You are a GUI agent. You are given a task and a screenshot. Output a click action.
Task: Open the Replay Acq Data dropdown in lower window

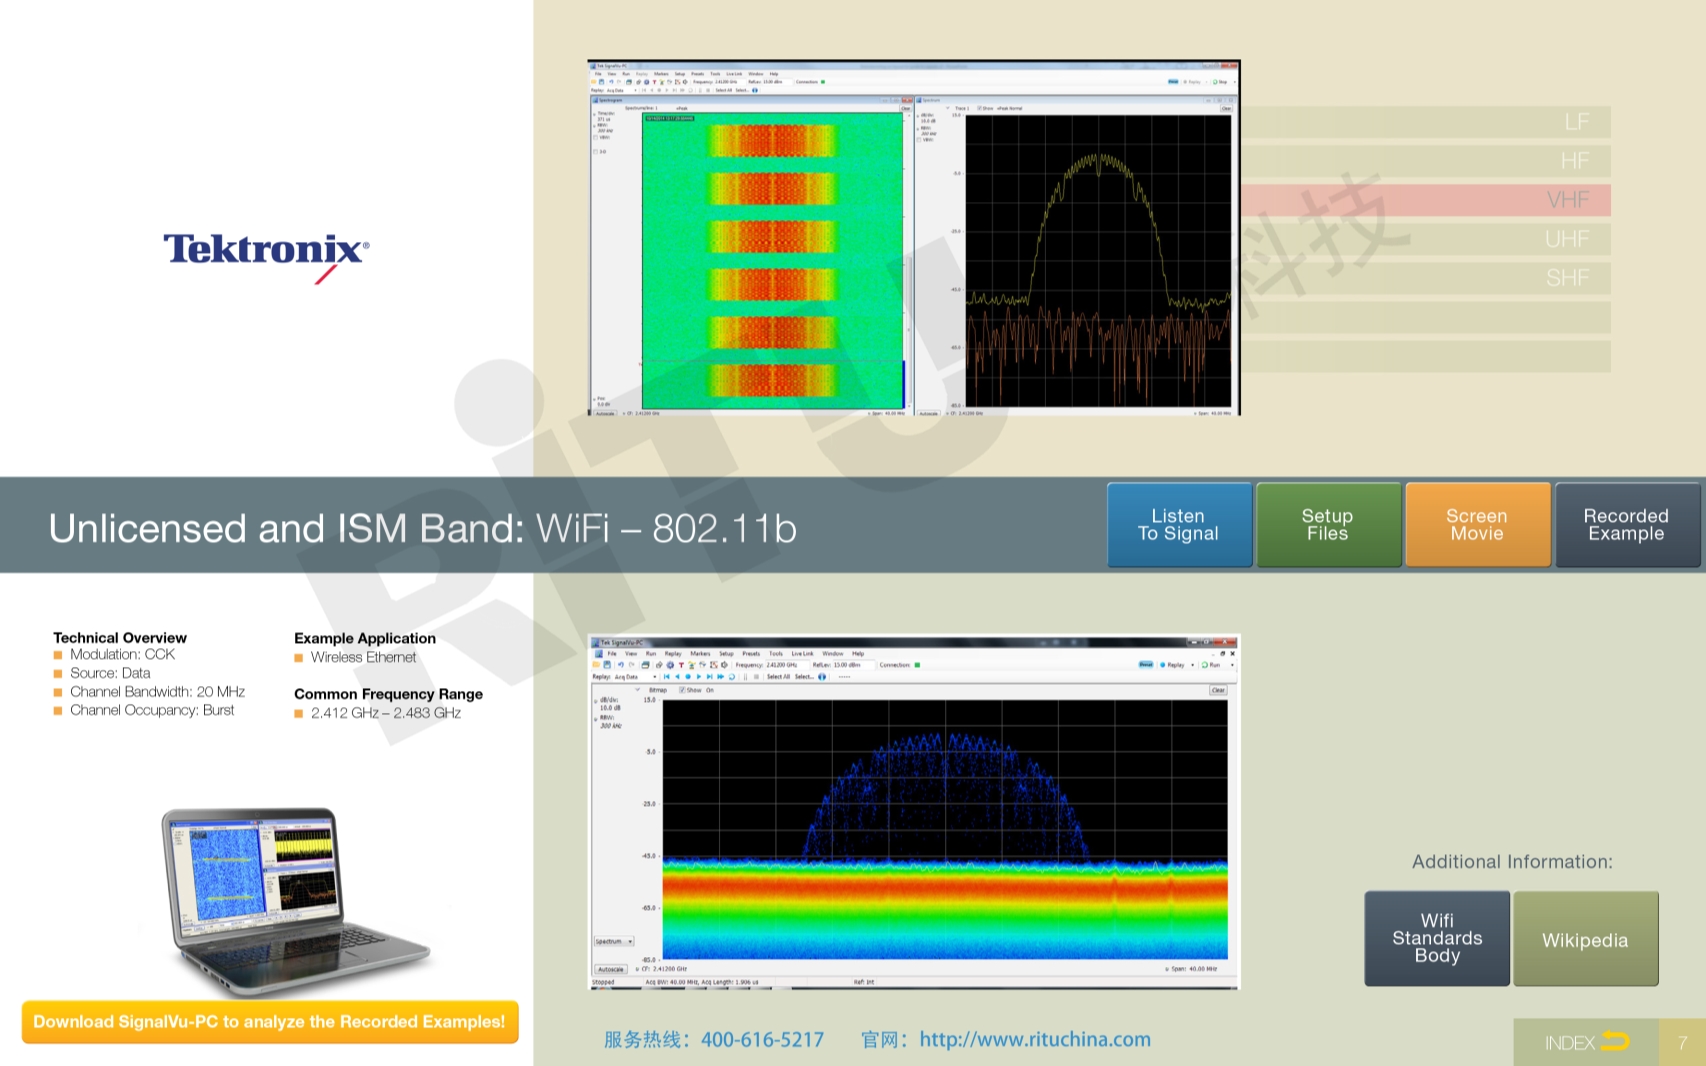point(654,677)
